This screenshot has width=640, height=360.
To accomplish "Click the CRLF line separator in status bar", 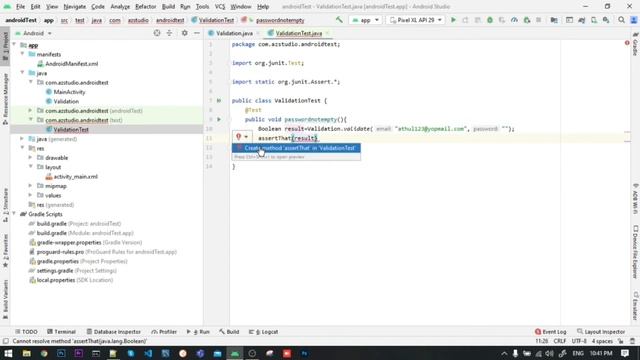I will coord(560,341).
